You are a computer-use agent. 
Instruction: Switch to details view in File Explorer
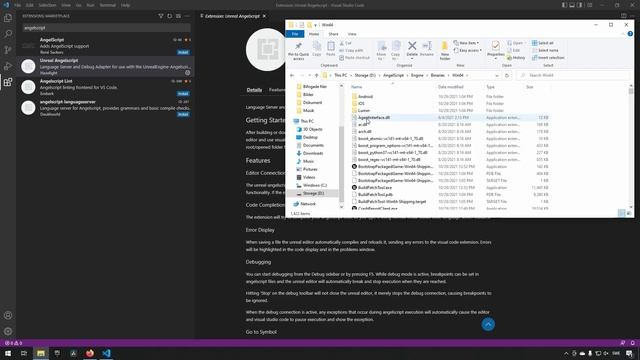pos(622,213)
